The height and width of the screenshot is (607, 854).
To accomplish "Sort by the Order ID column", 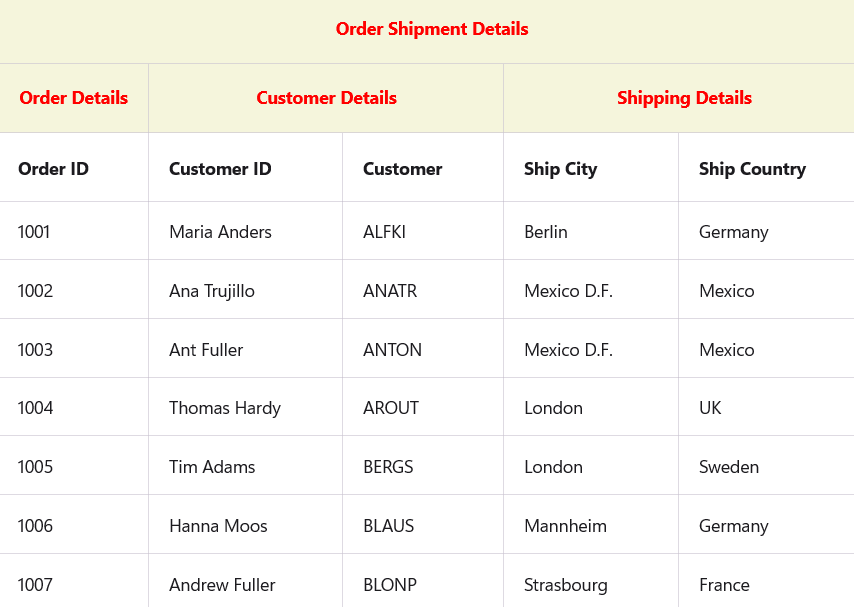I will (x=54, y=169).
